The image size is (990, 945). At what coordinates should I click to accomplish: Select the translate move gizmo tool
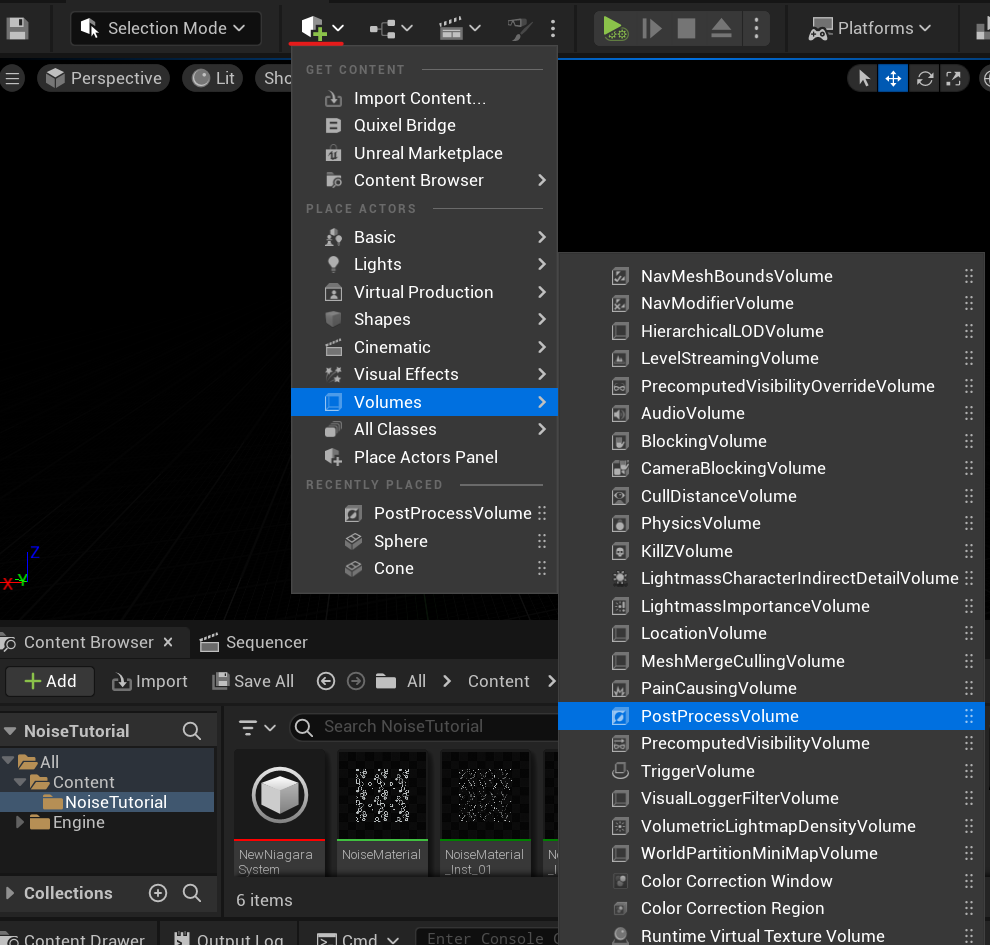coord(893,78)
